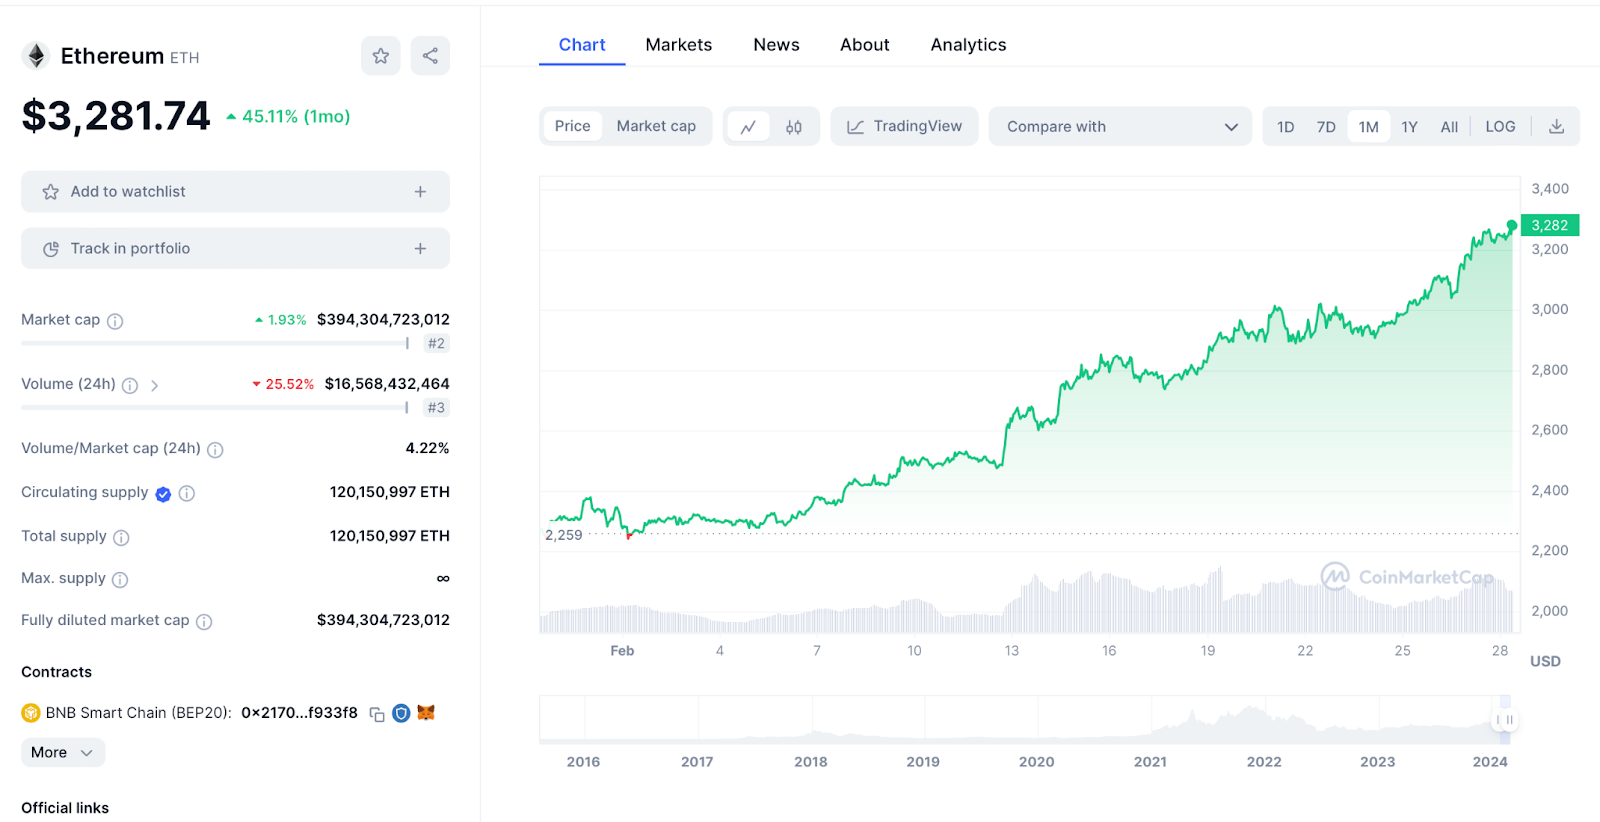
Task: Open the Markets tab
Action: pyautogui.click(x=679, y=45)
